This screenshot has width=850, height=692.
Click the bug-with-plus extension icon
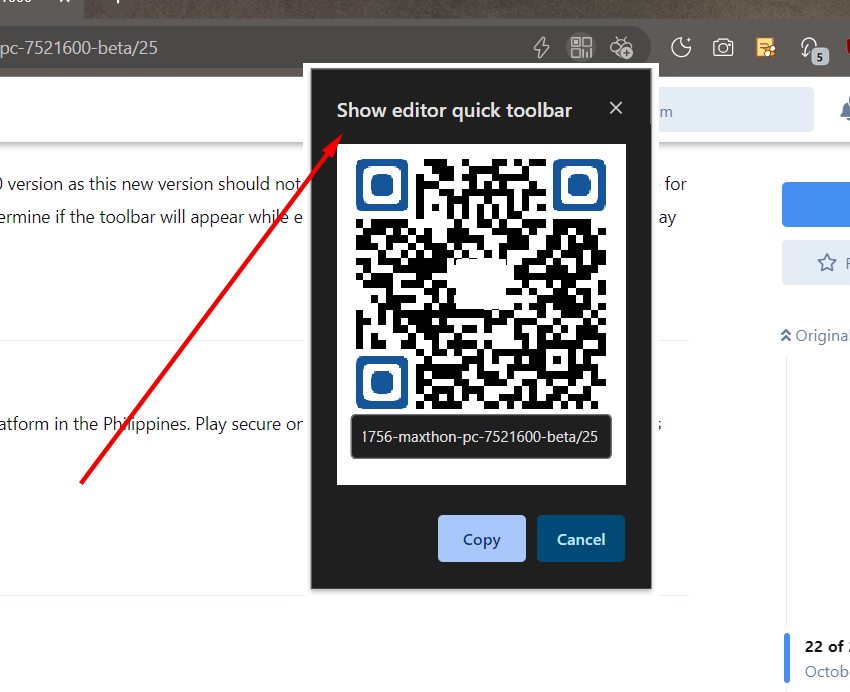tap(621, 47)
